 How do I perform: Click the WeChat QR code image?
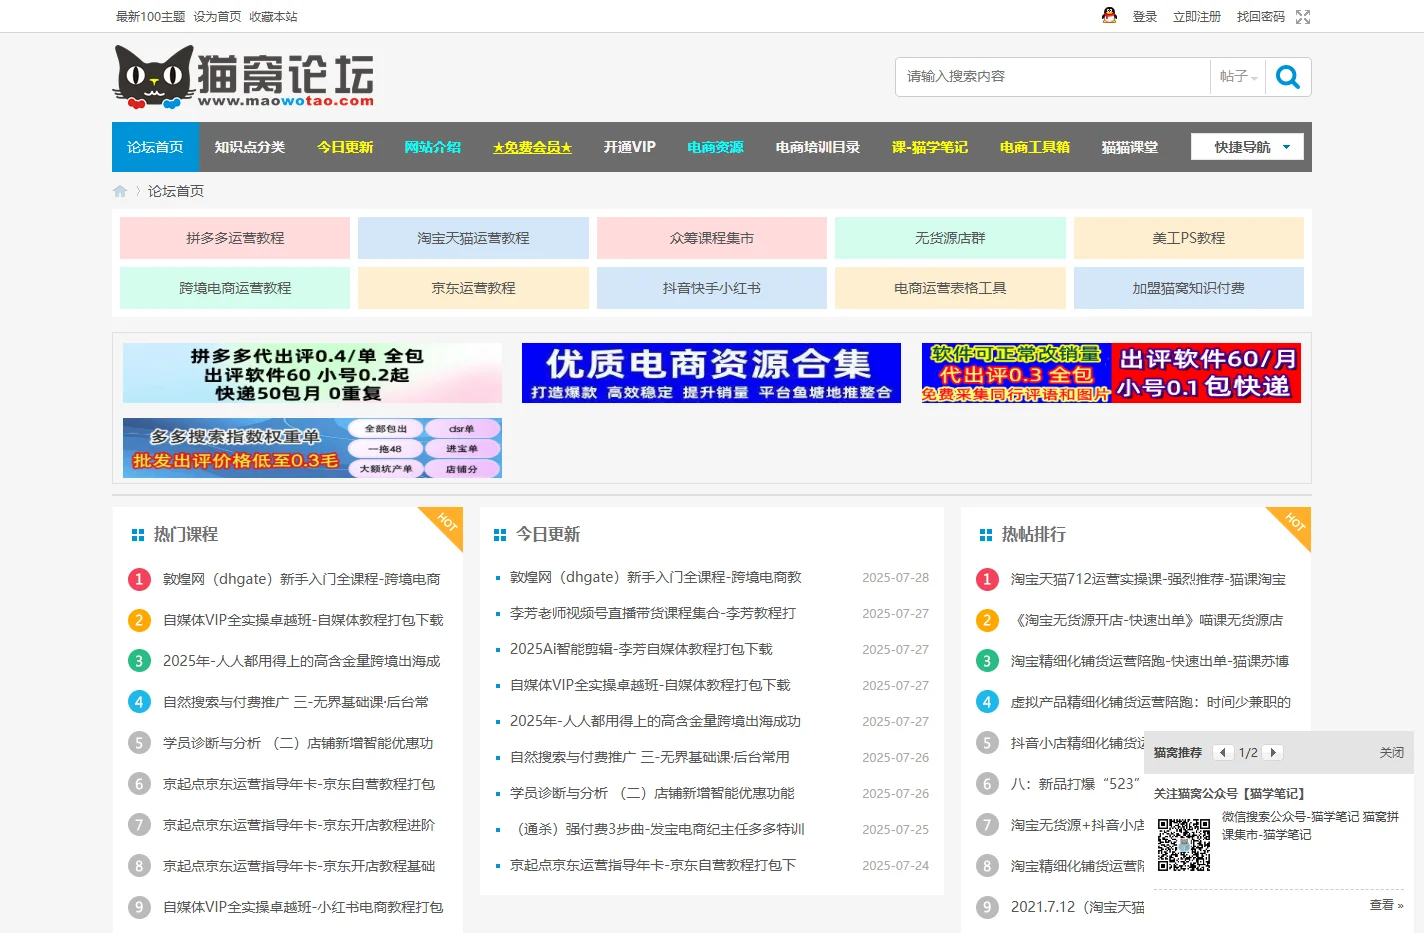pyautogui.click(x=1184, y=845)
